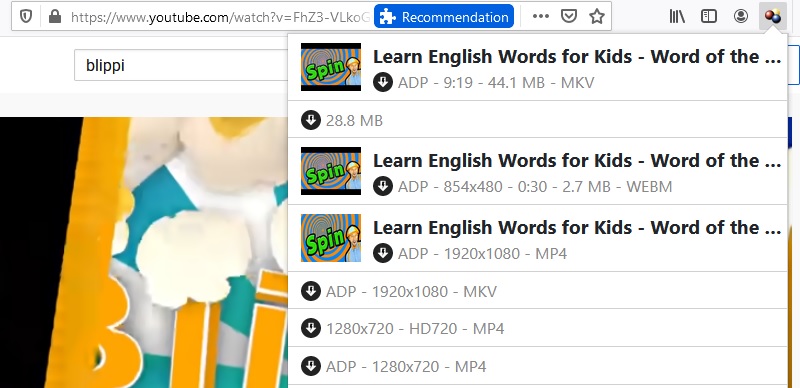The image size is (800, 388).
Task: Download icon for ADP 1920x1080 MKV
Action: (x=311, y=292)
